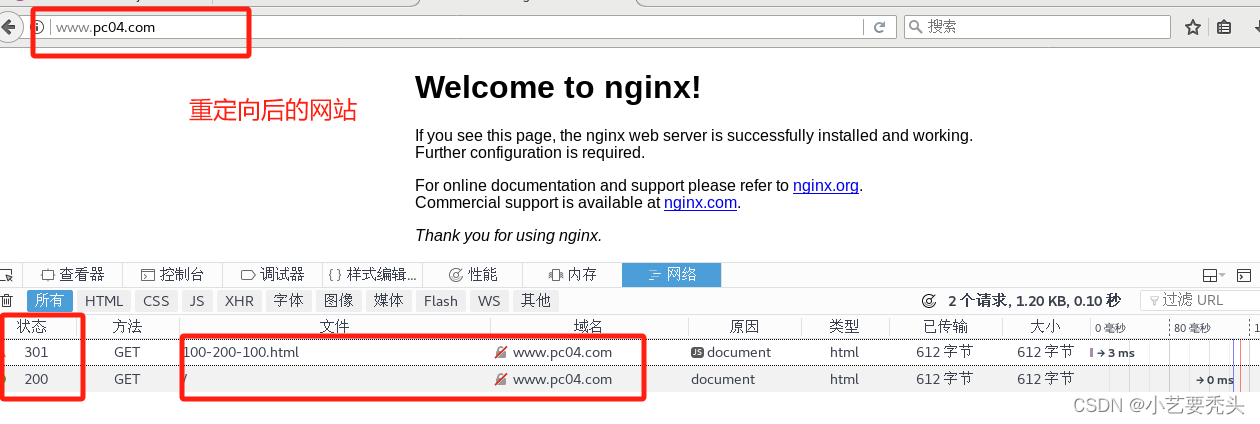1260x424 pixels.
Task: Open devtools in a separate window icon
Action: click(x=1244, y=275)
